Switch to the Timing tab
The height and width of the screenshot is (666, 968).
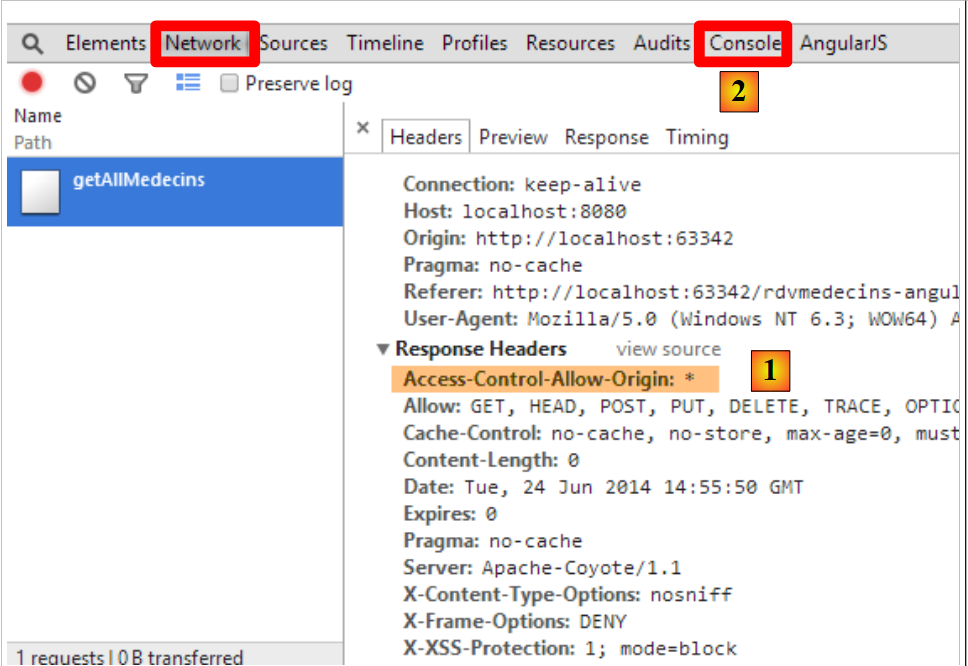click(x=697, y=137)
